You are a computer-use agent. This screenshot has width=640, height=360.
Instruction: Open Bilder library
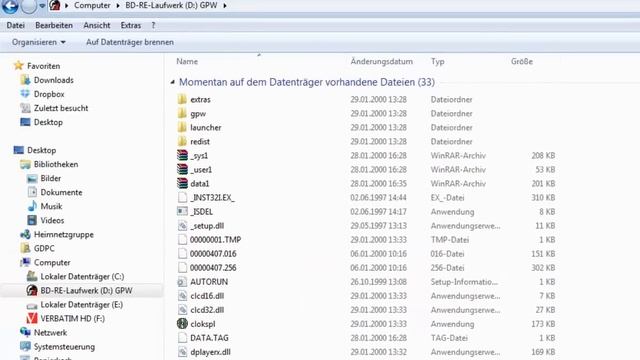click(51, 178)
